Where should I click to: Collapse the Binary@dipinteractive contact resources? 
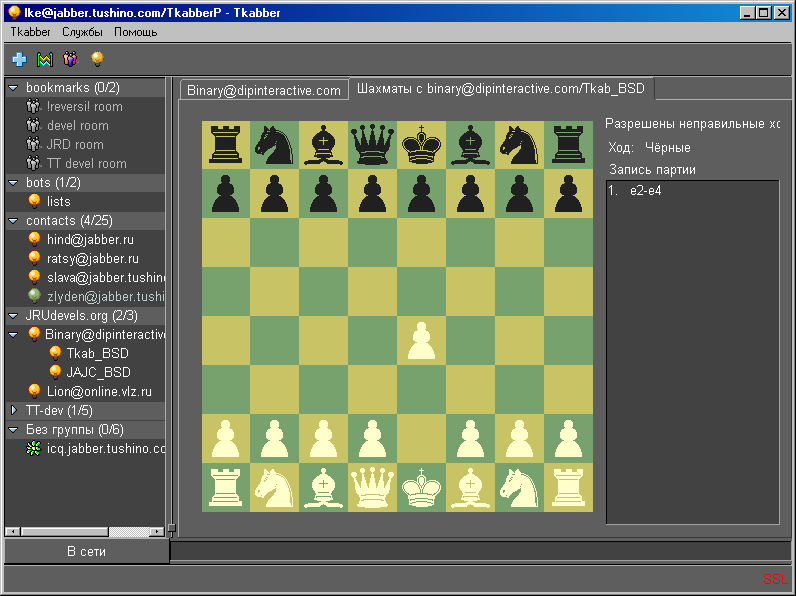tap(13, 335)
